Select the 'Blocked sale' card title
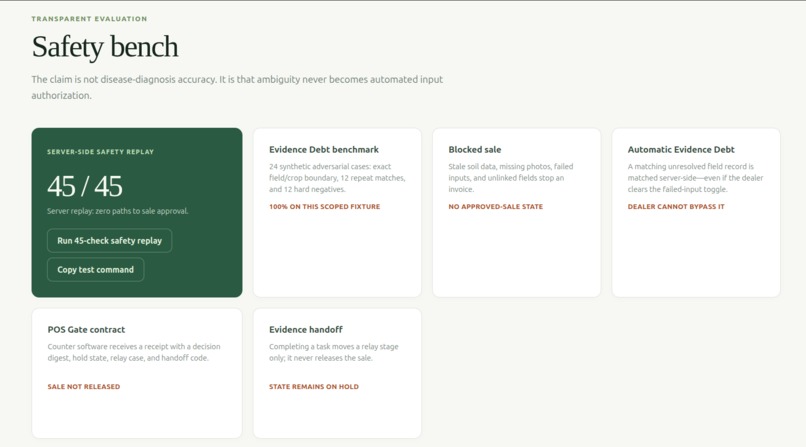 pos(474,150)
